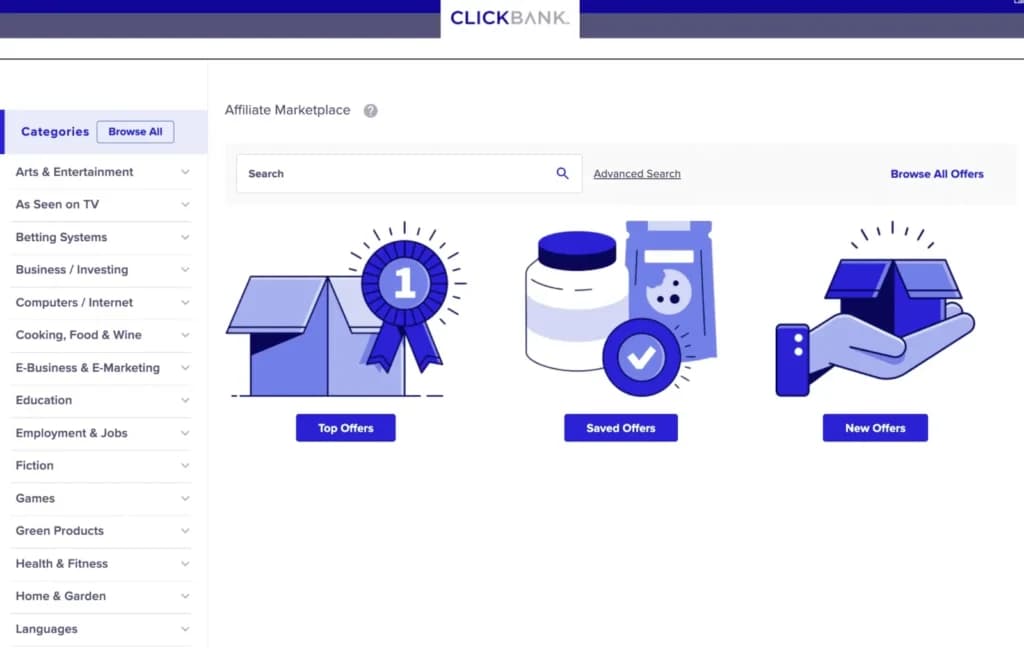This screenshot has width=1024, height=648.
Task: Expand Business / Investing chevron
Action: tap(185, 270)
